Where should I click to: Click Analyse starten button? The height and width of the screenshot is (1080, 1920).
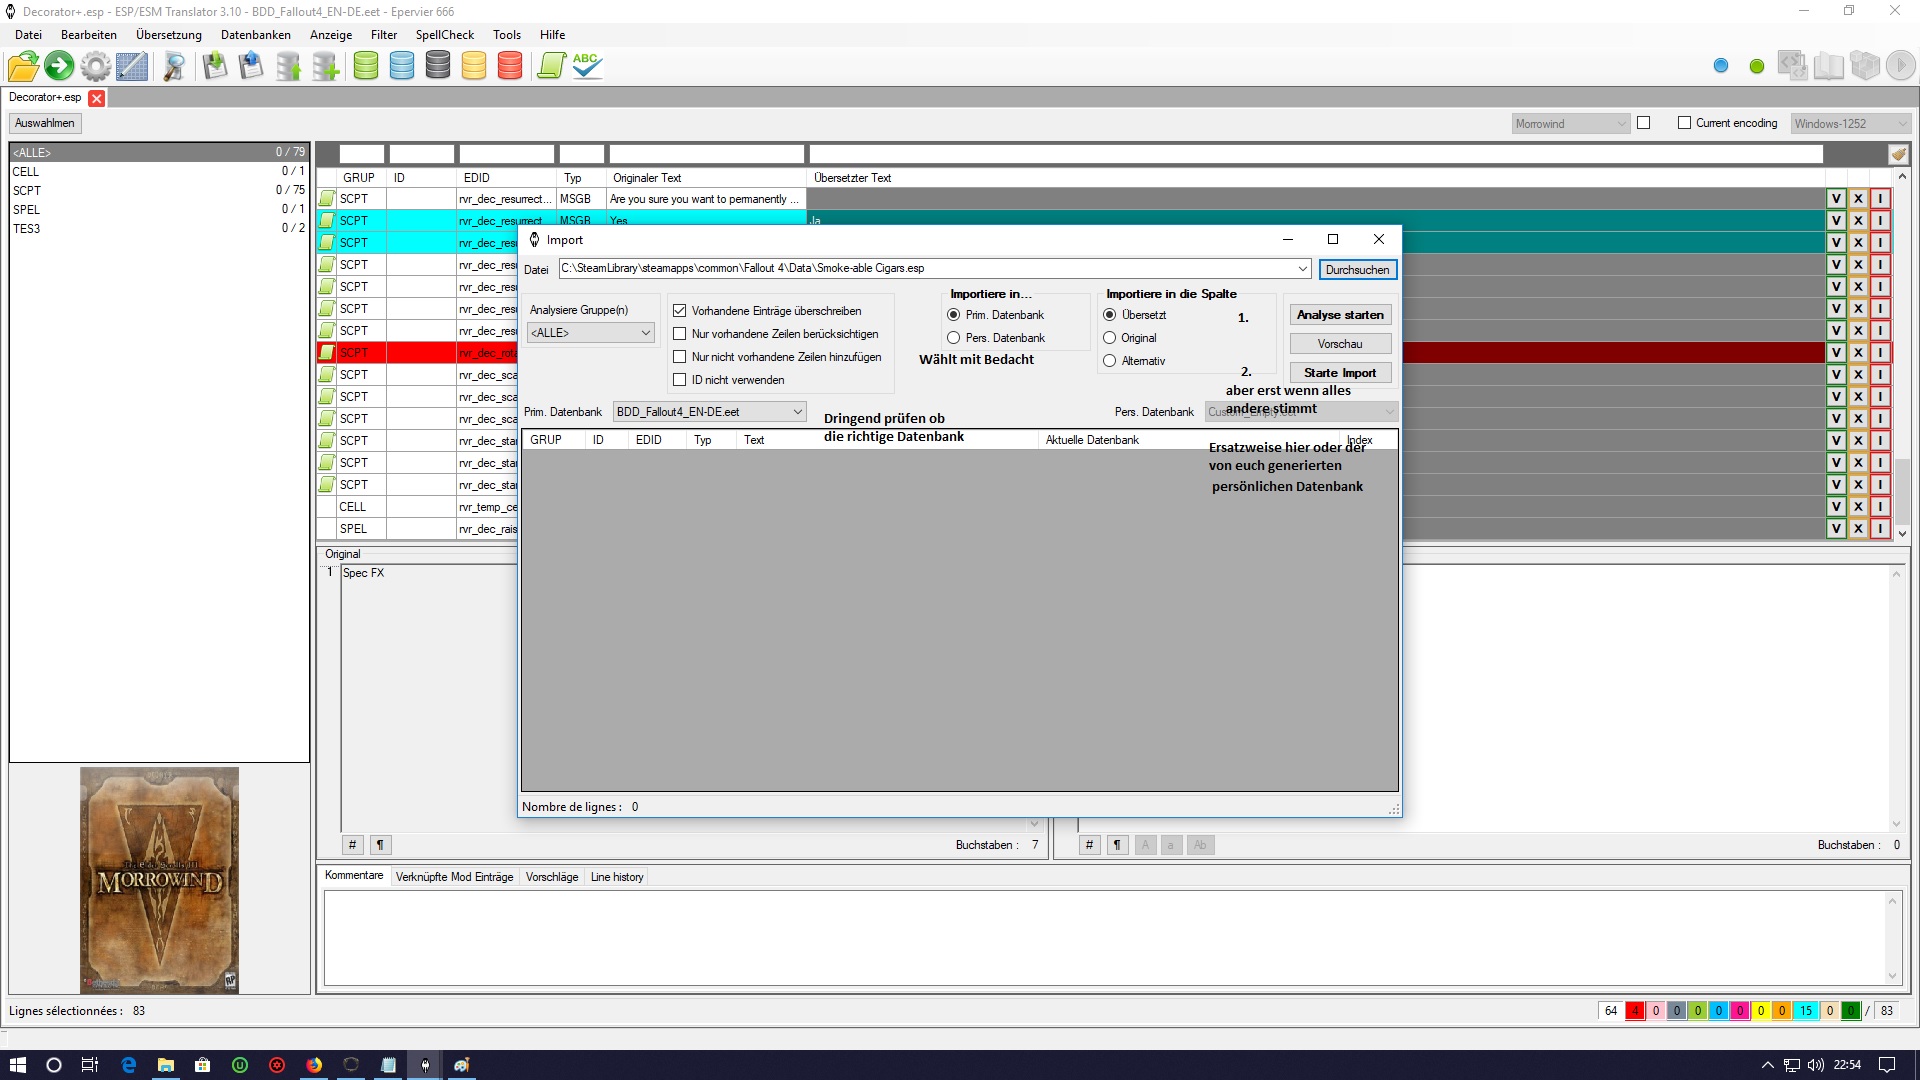[x=1340, y=315]
